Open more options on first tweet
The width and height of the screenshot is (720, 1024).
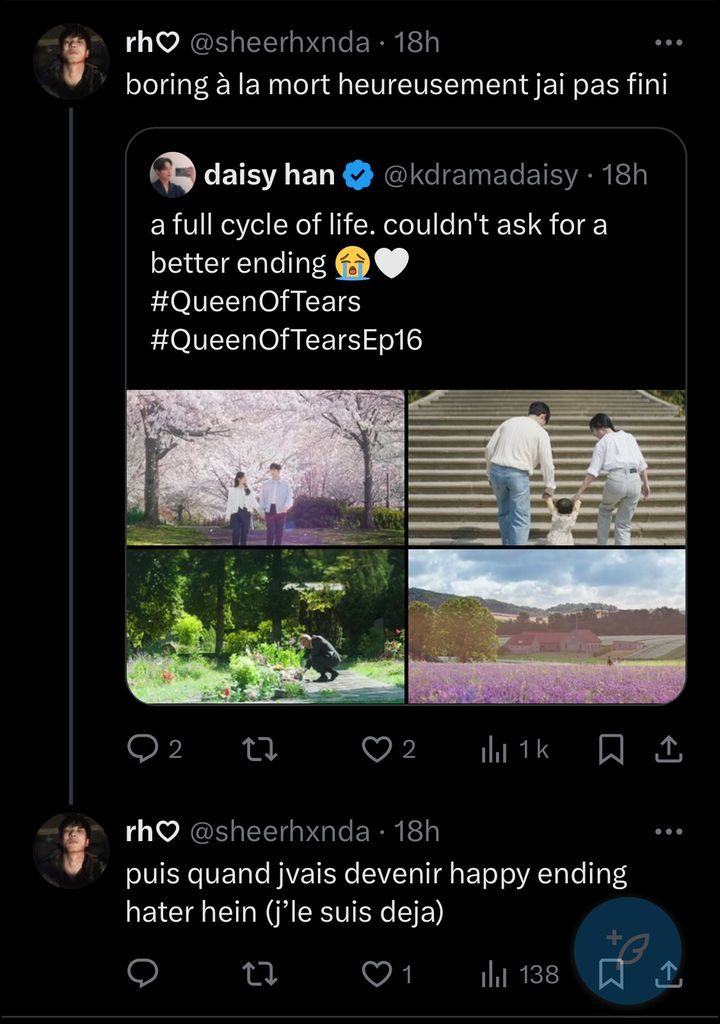coord(667,43)
